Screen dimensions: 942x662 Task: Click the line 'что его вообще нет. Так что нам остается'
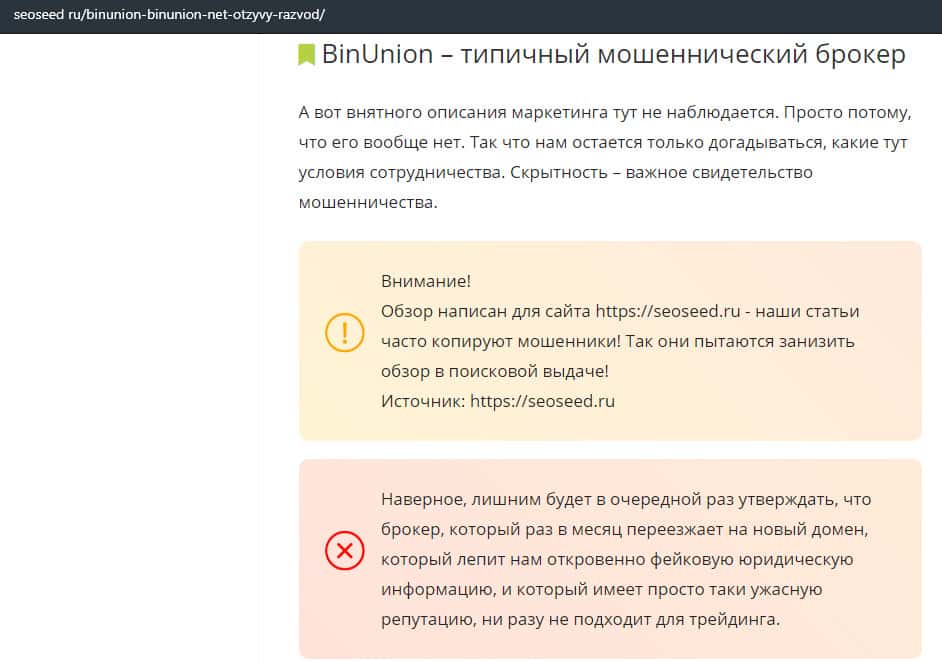click(603, 142)
